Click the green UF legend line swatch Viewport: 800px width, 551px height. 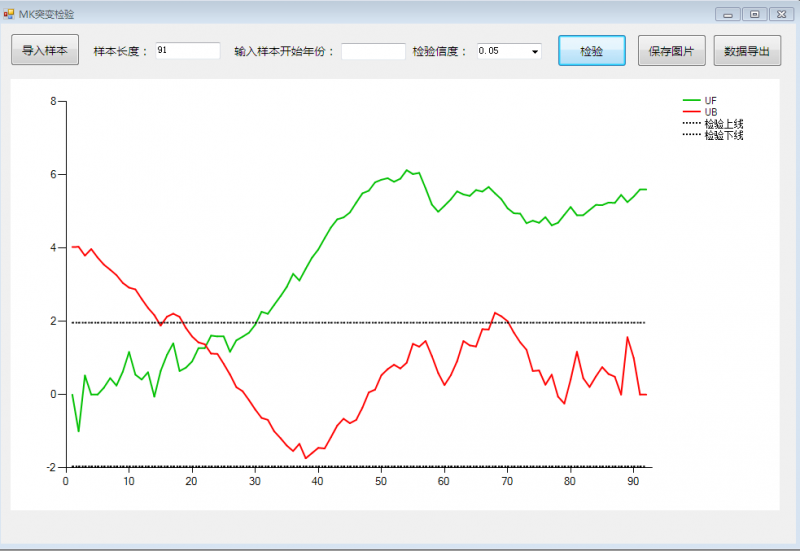click(692, 101)
